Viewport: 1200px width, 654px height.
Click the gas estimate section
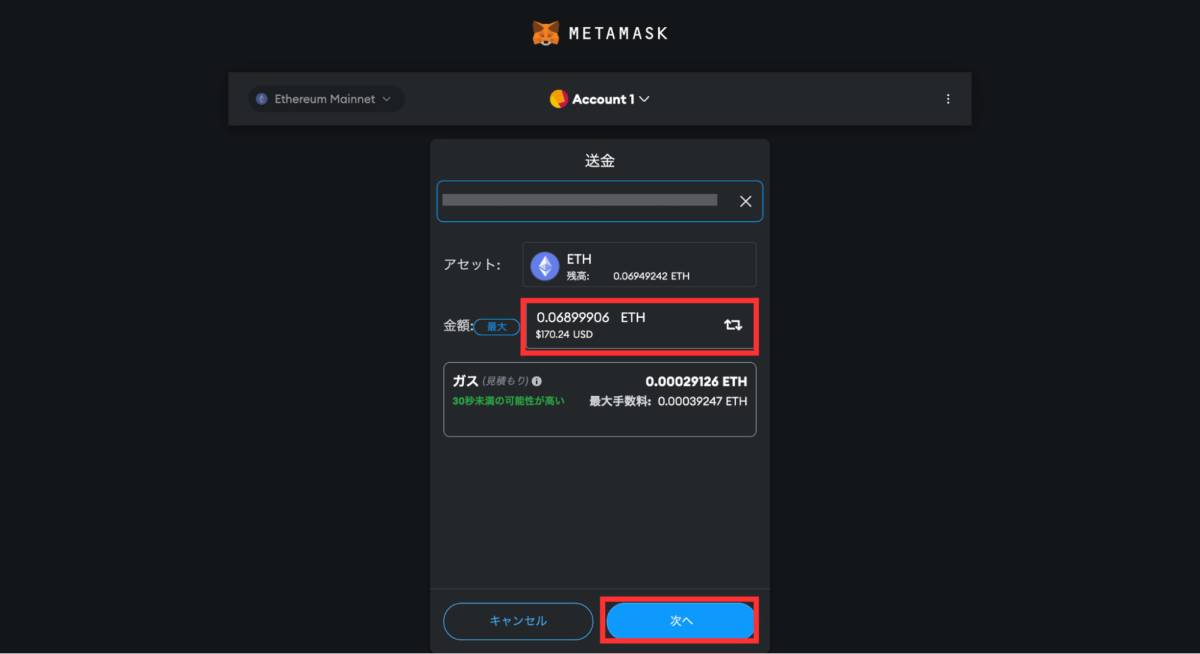click(x=600, y=398)
